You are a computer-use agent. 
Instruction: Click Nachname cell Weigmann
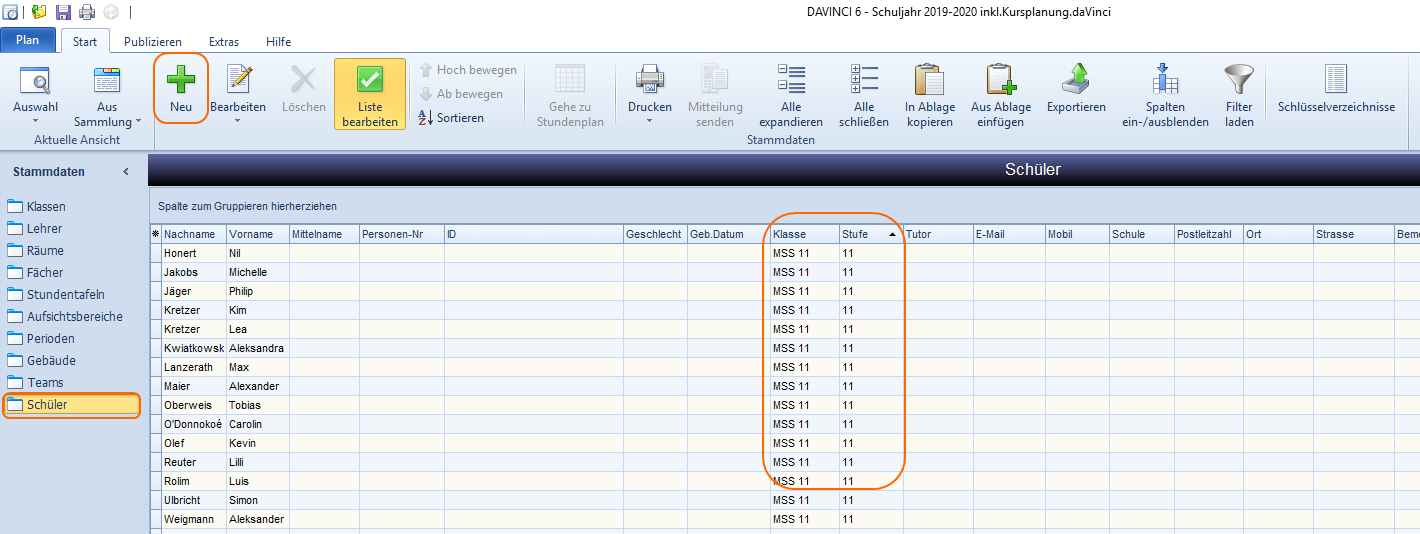193,519
